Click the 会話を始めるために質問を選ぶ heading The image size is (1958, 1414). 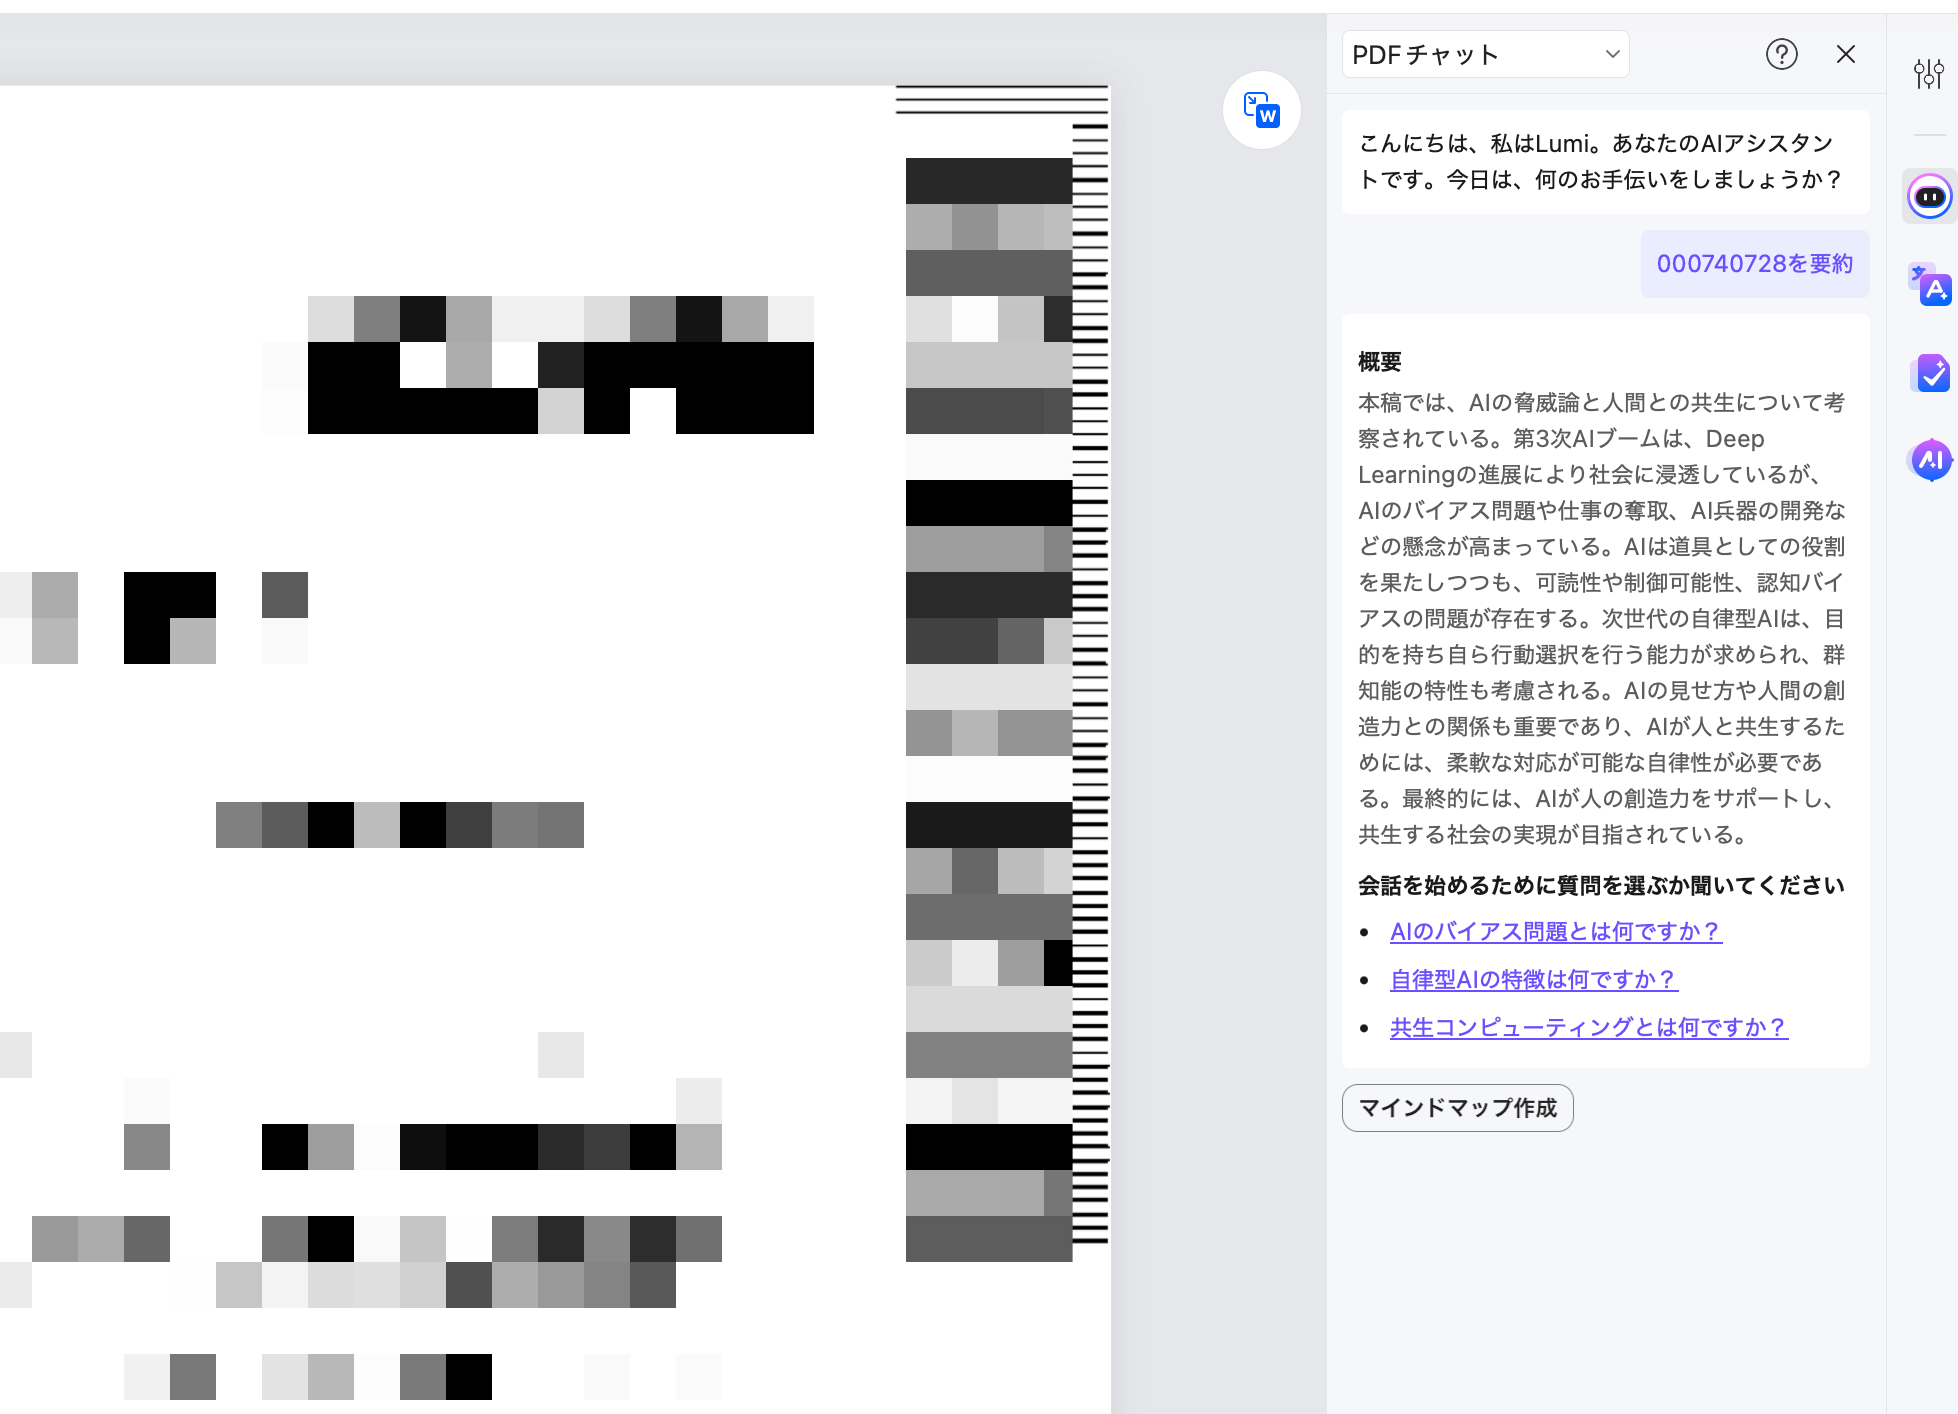click(1600, 886)
